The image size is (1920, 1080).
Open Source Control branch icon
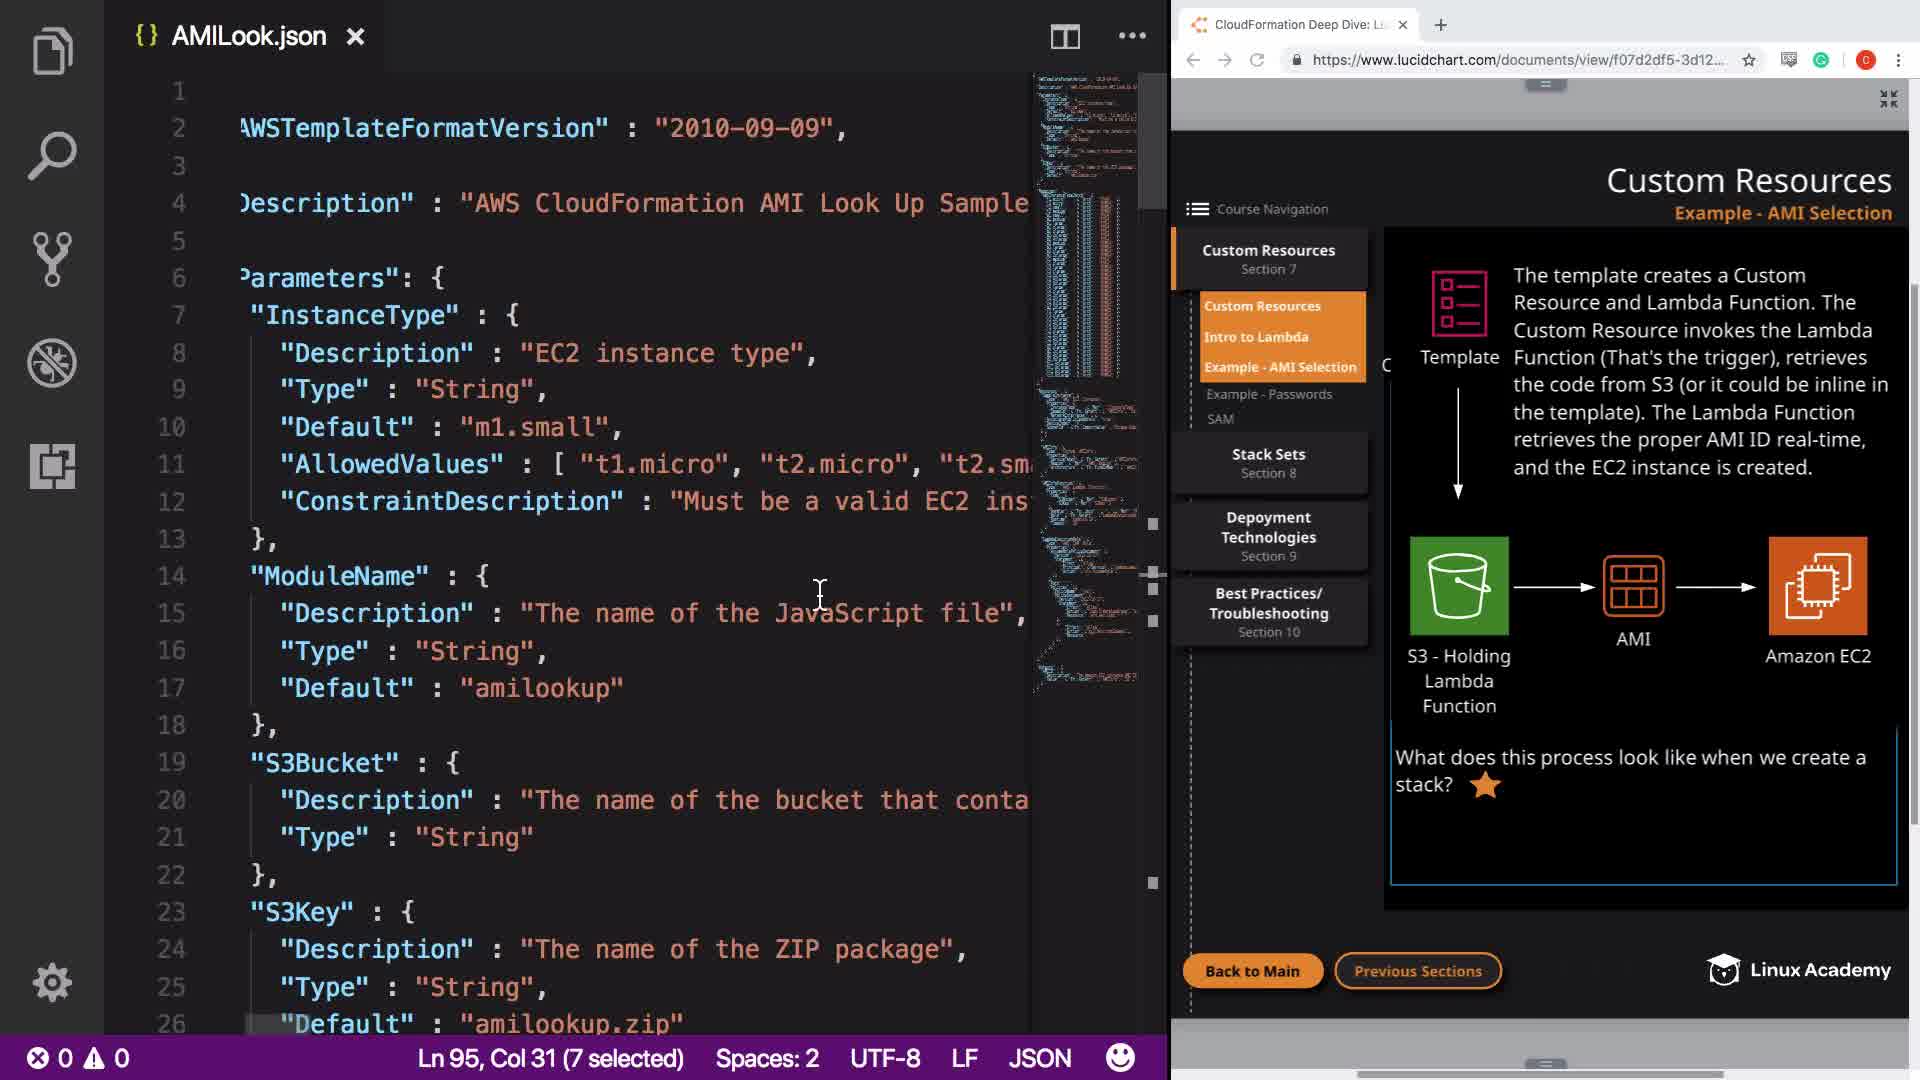tap(52, 259)
